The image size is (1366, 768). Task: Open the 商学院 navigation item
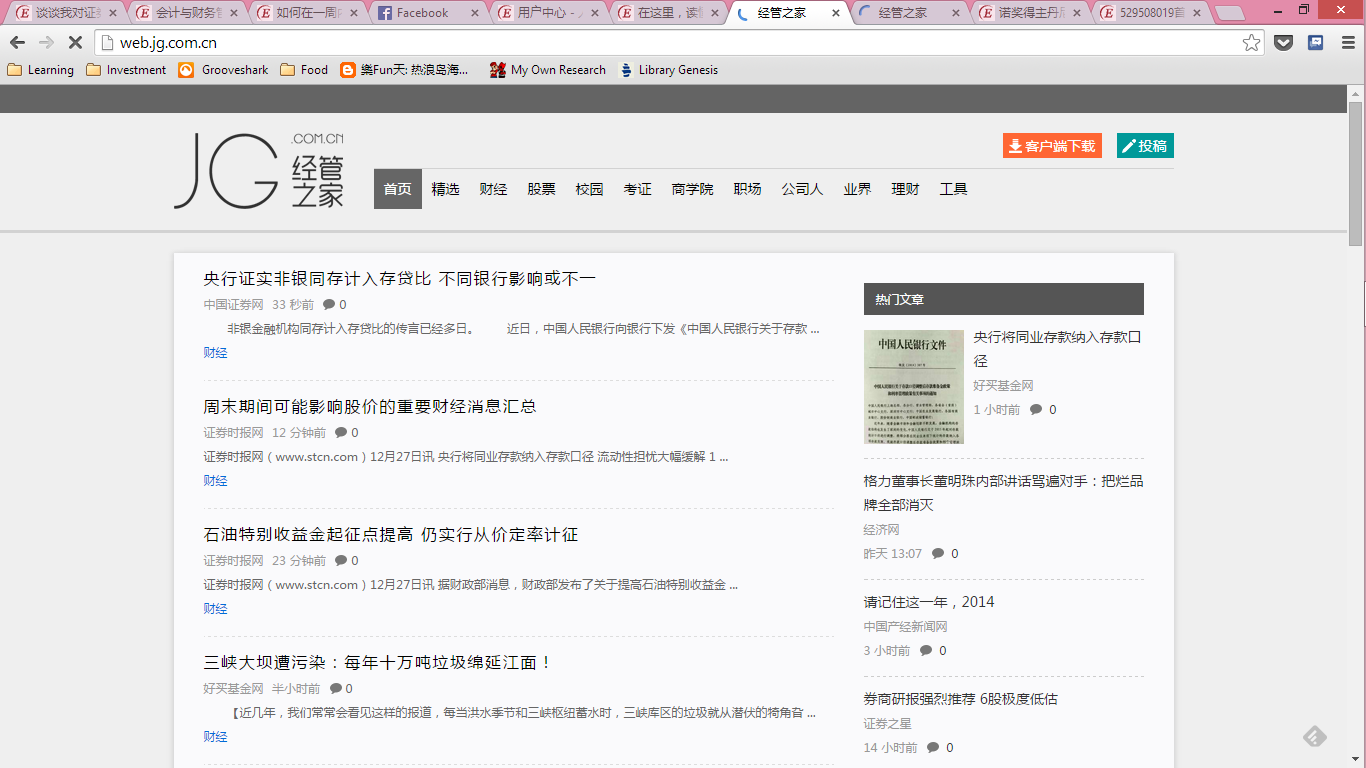[692, 189]
